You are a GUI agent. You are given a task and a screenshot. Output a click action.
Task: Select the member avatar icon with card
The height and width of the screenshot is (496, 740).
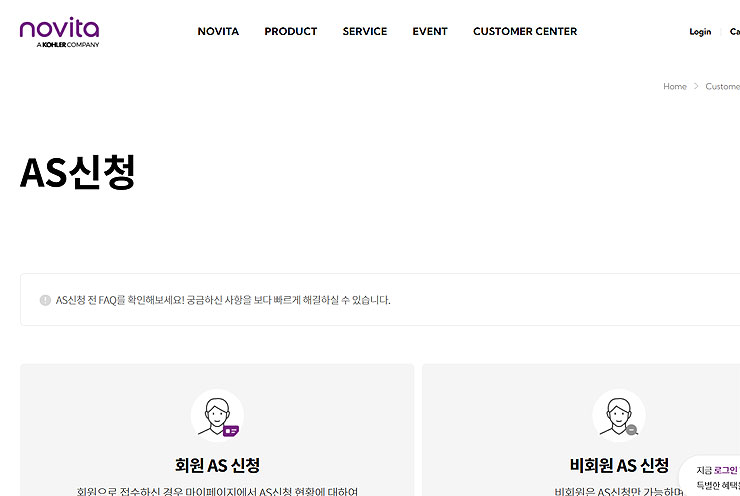[x=218, y=415]
